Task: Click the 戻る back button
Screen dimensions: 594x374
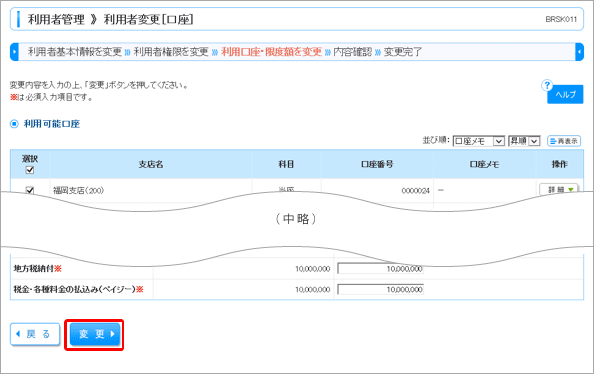Action: pos(35,334)
